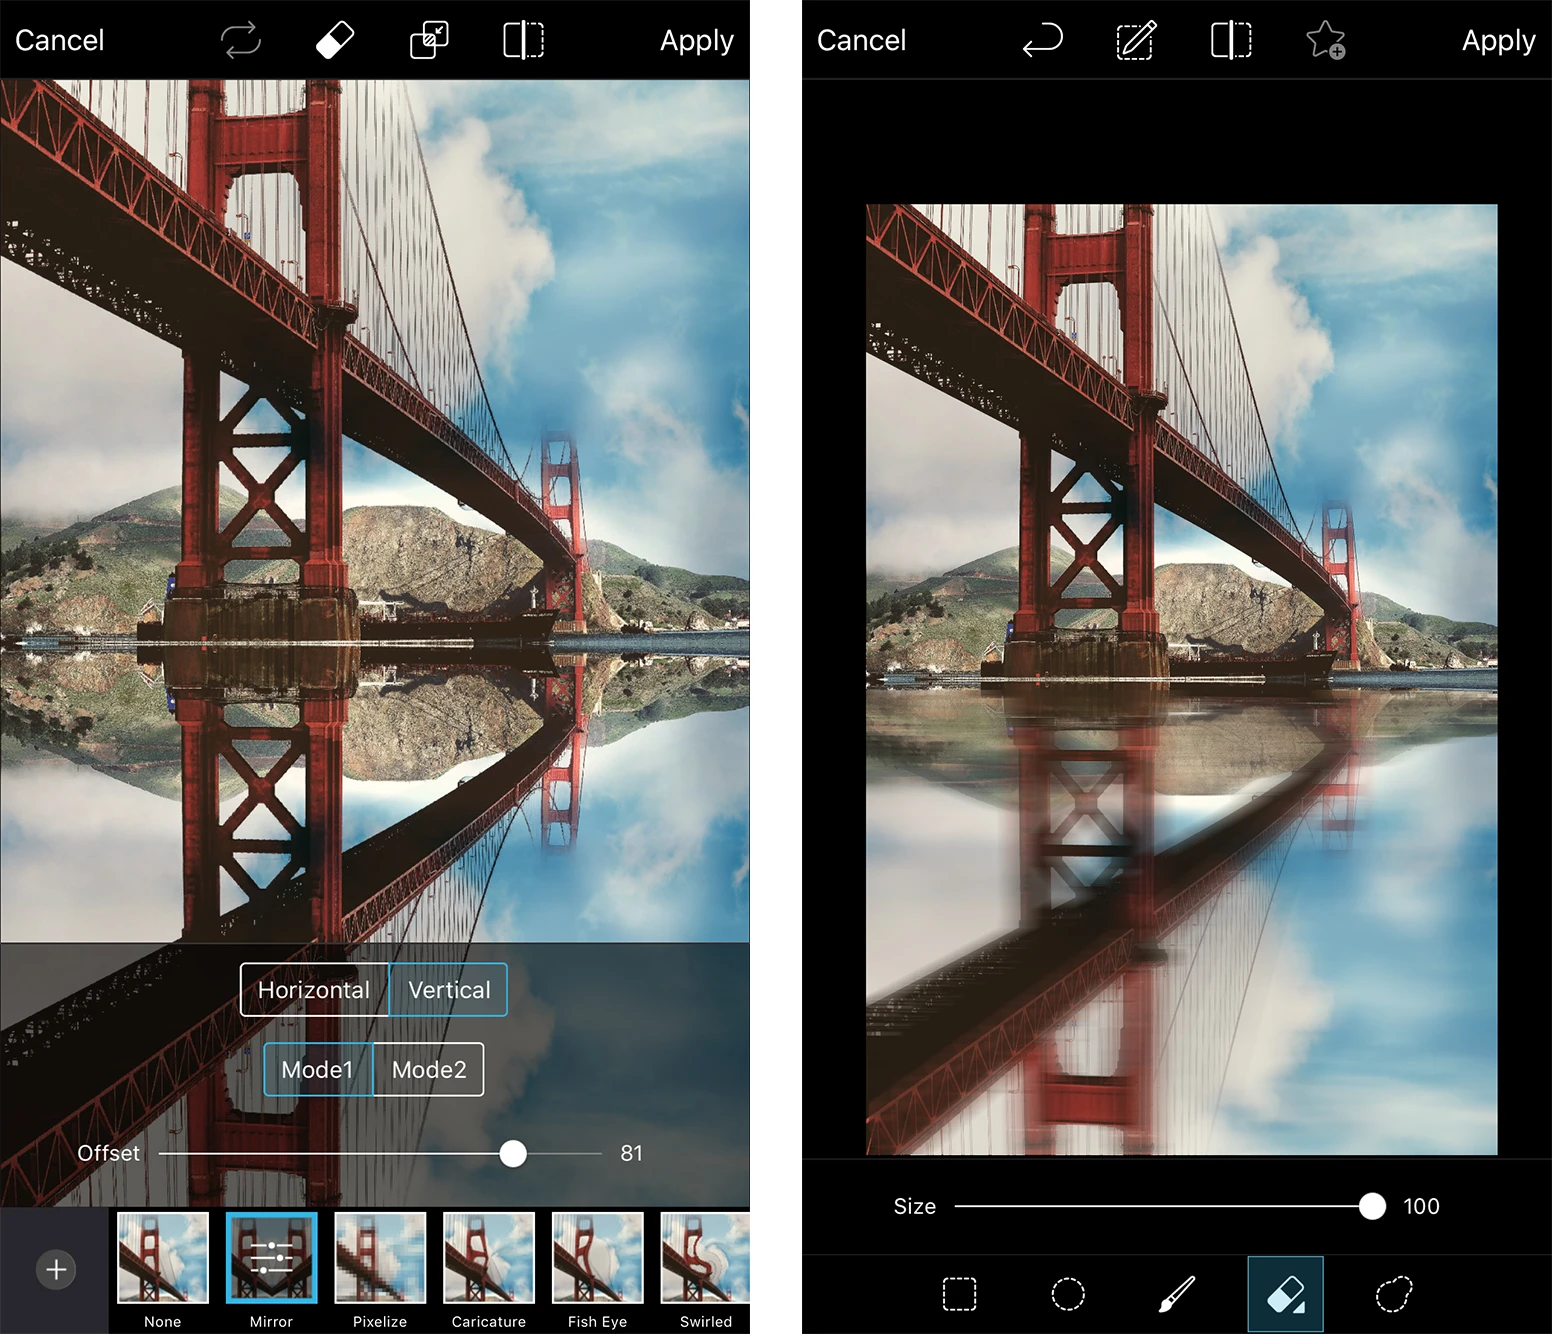The image size is (1552, 1334).
Task: Select the rectangle selection tool at the bottom
Action: pos(959,1293)
